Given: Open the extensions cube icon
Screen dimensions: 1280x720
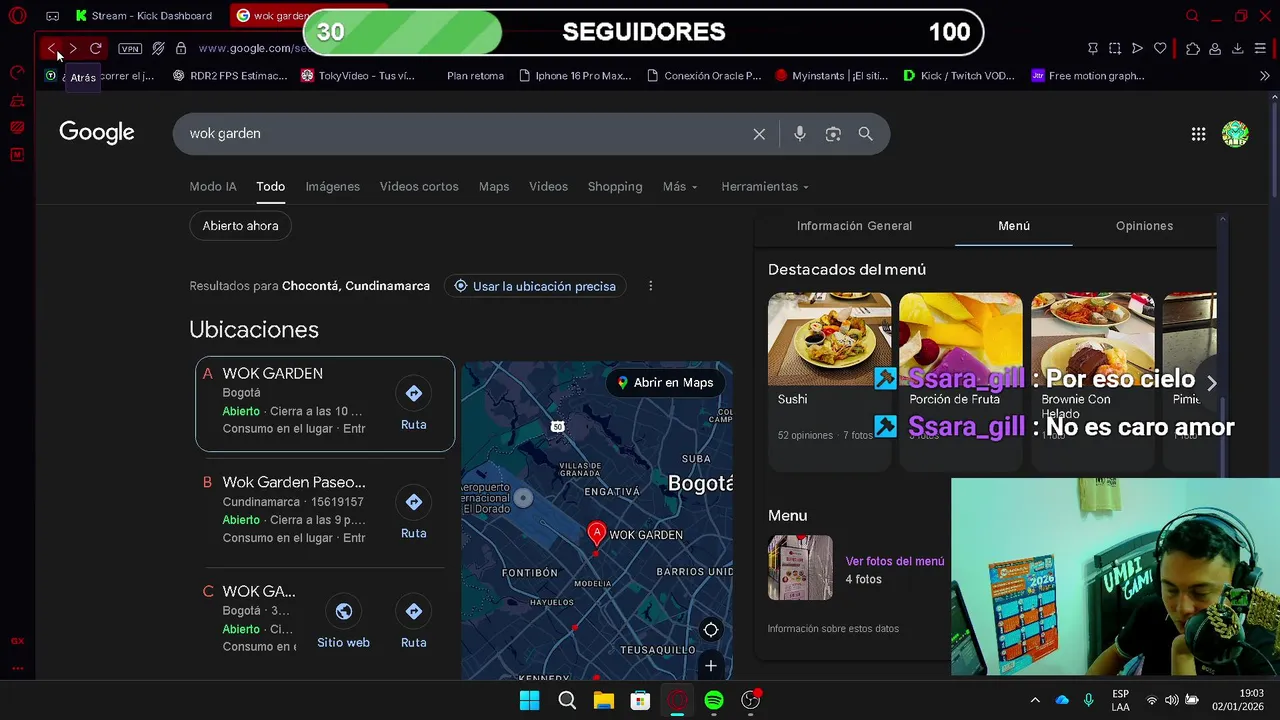Looking at the screenshot, I should [x=1192, y=48].
